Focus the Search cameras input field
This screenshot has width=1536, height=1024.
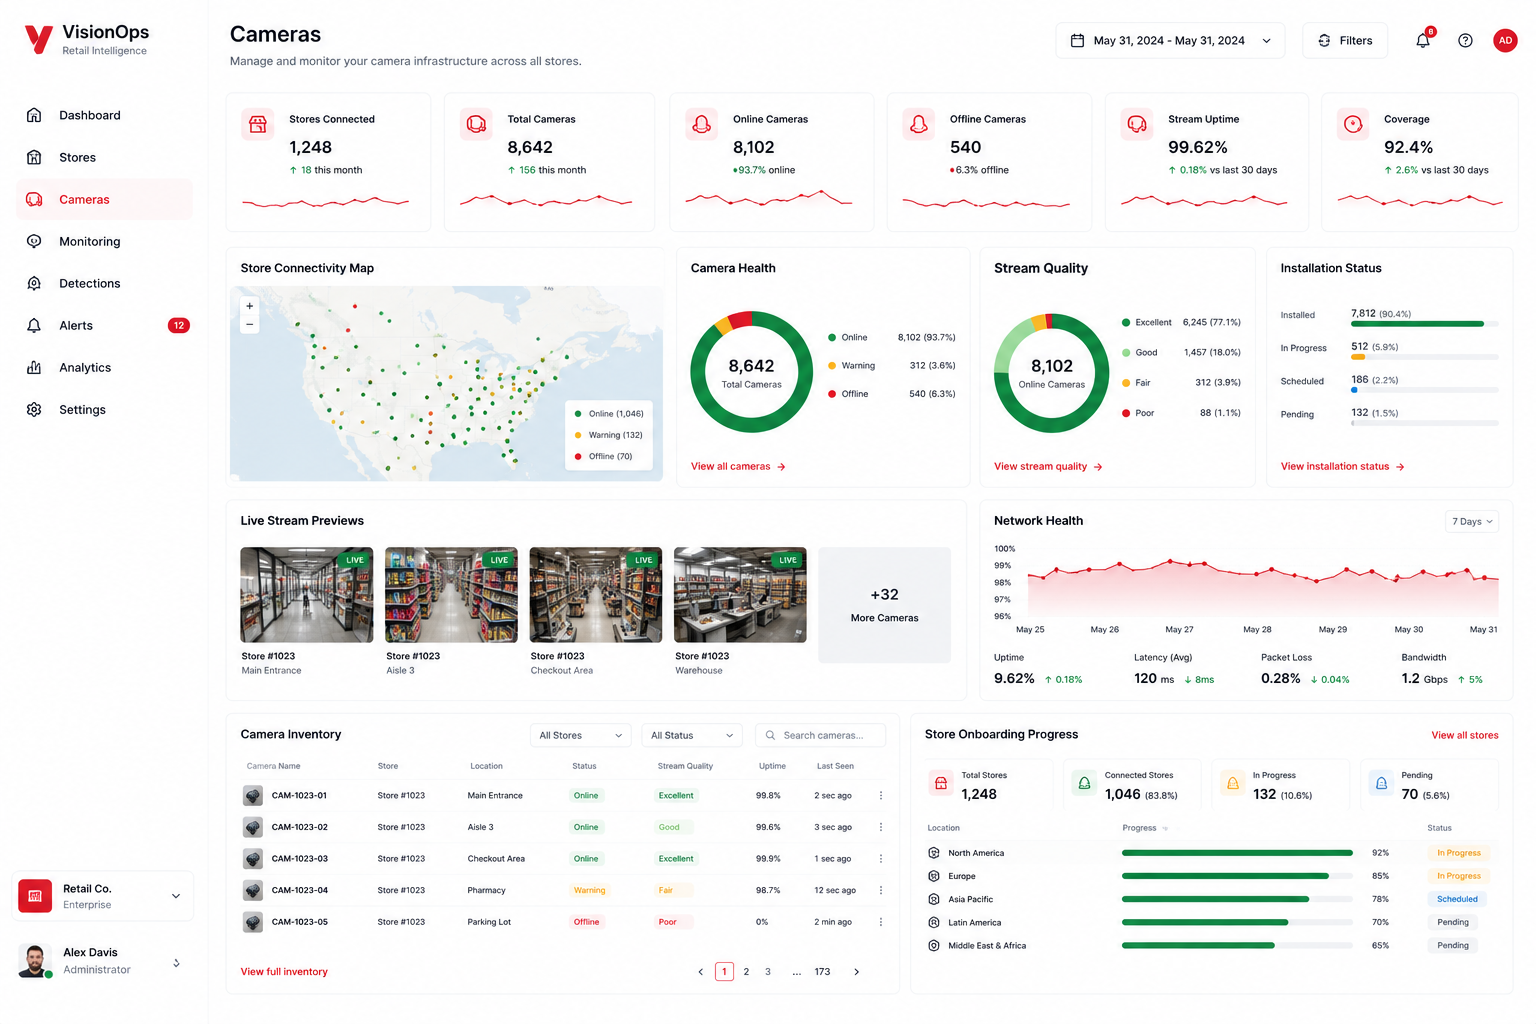(821, 735)
